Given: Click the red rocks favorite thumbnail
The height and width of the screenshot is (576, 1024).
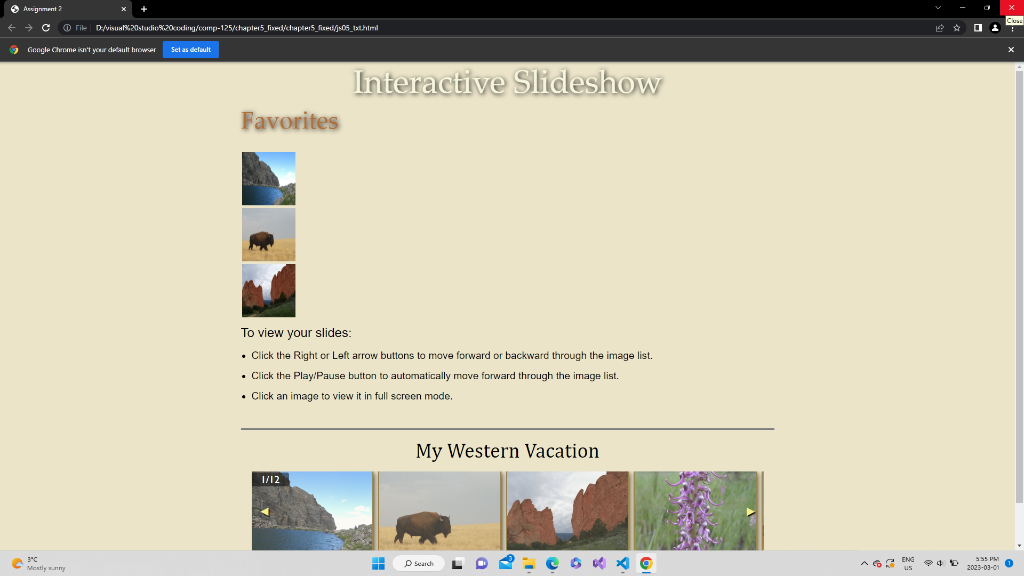Looking at the screenshot, I should [x=268, y=291].
